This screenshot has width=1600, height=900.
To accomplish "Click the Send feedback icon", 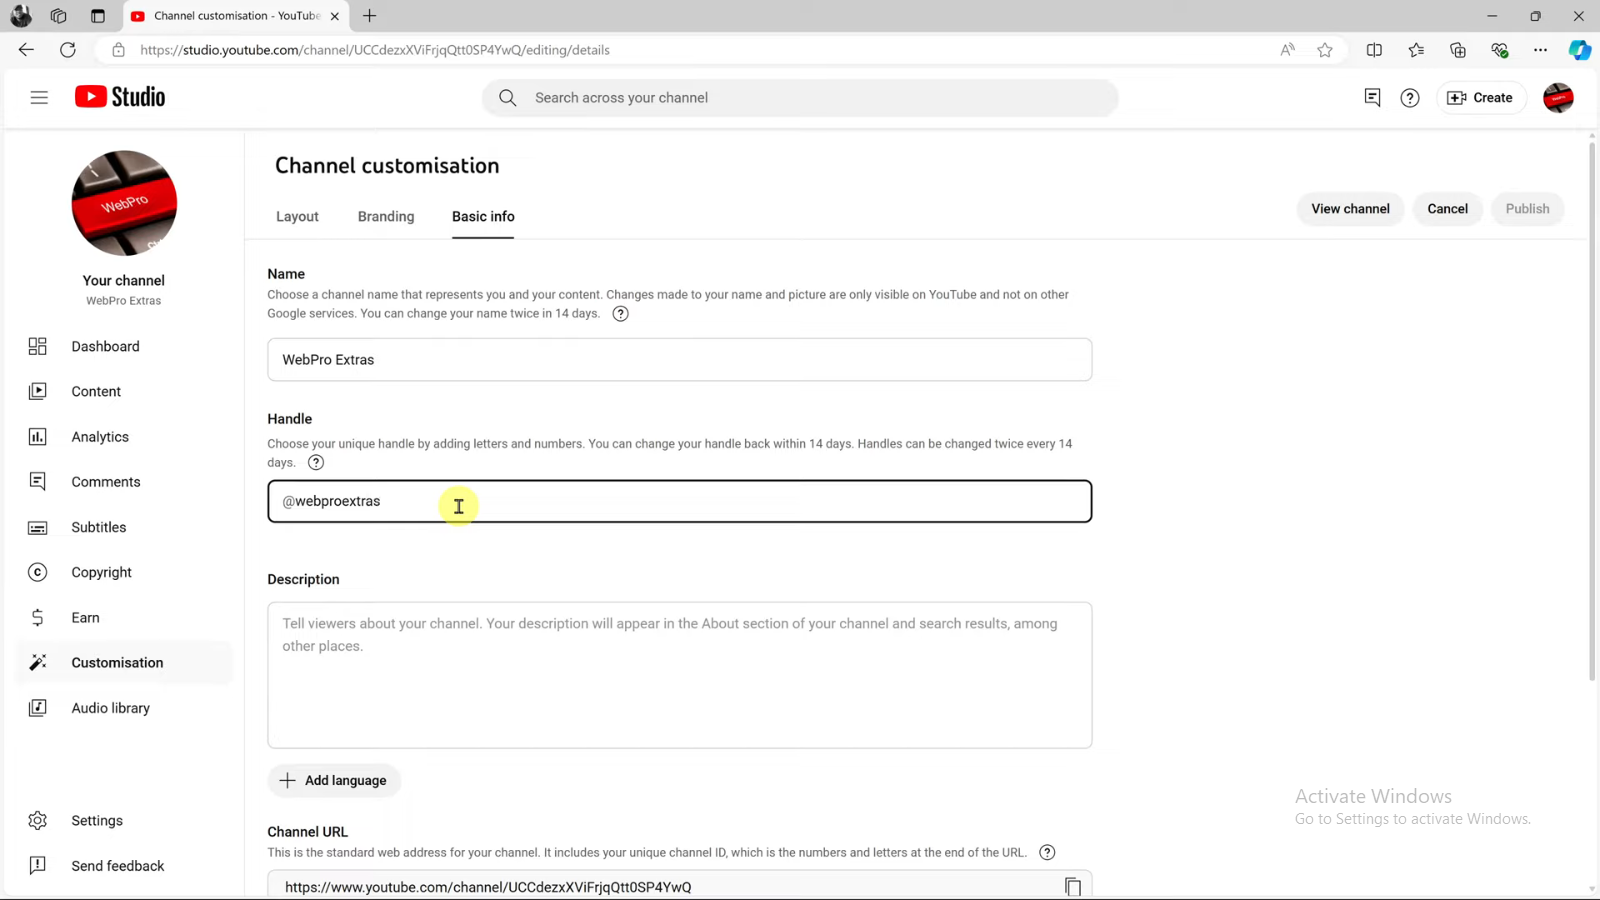I will coord(38,866).
